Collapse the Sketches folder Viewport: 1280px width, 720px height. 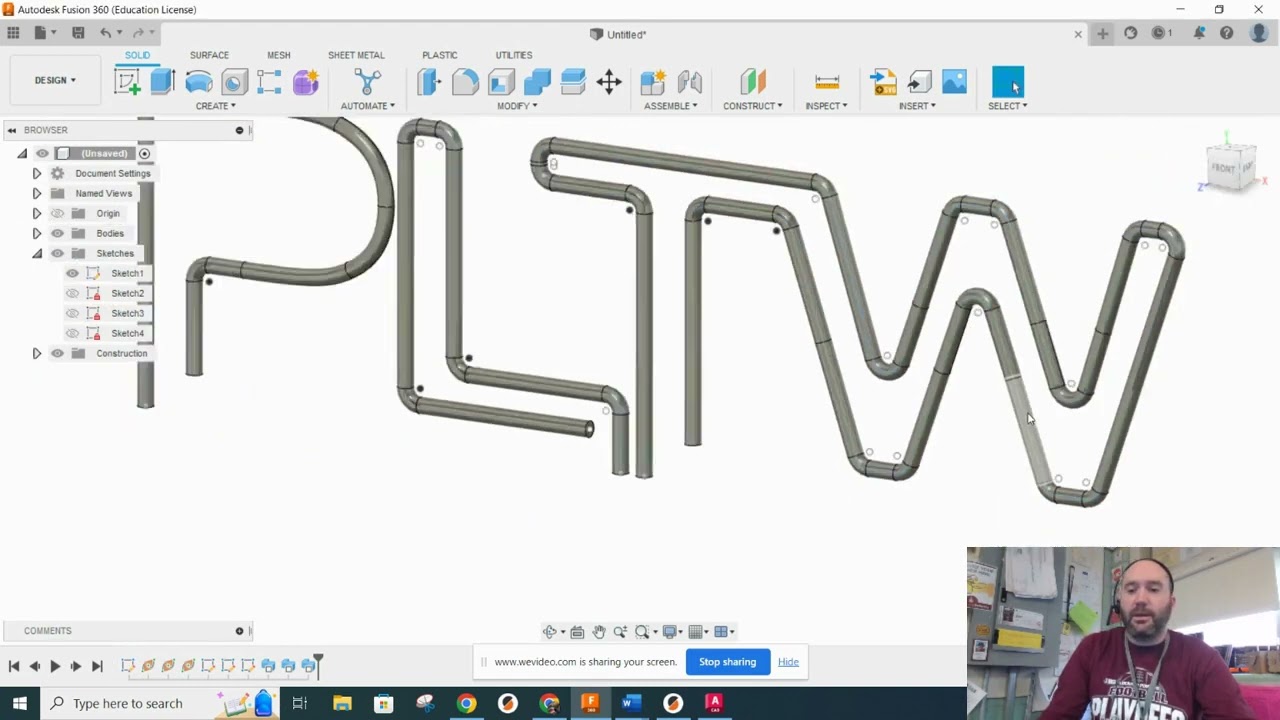[37, 253]
